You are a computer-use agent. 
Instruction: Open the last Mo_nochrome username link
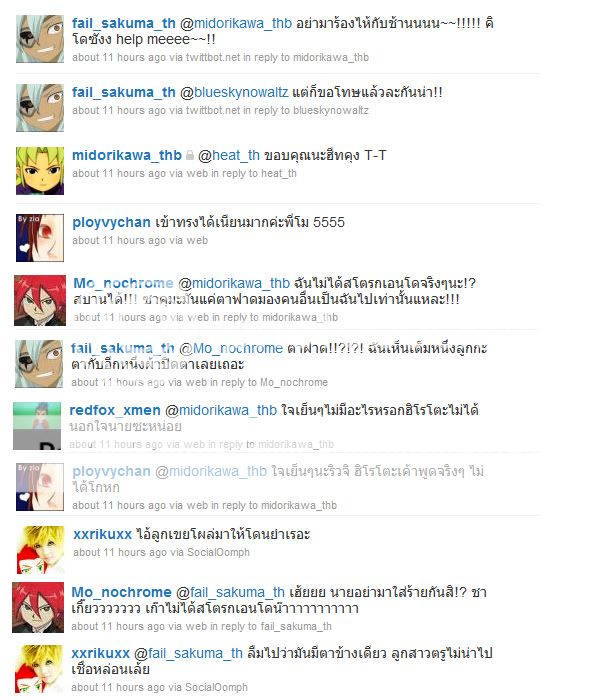pyautogui.click(x=121, y=592)
